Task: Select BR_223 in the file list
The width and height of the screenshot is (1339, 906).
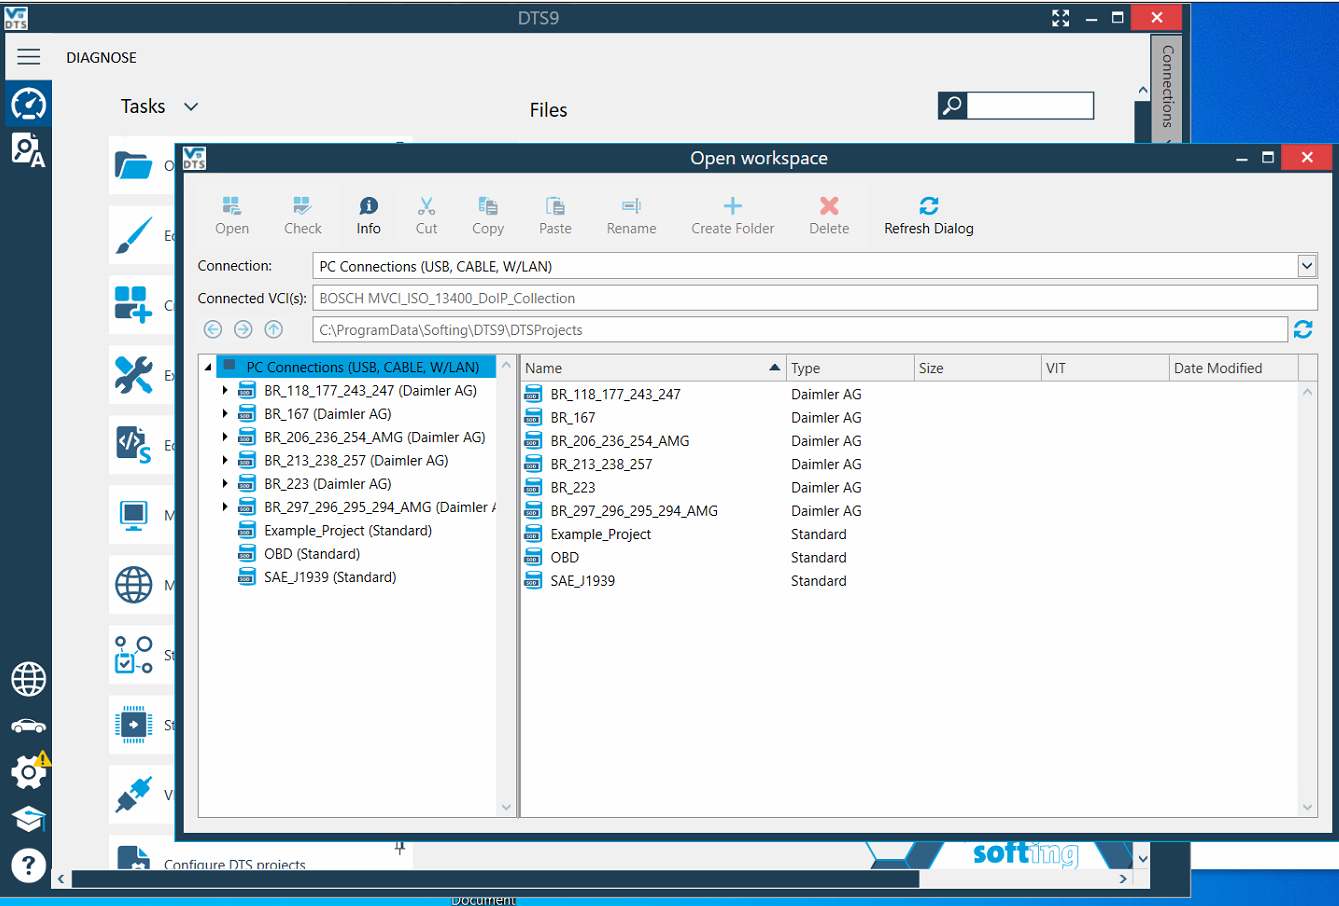Action: 572,488
